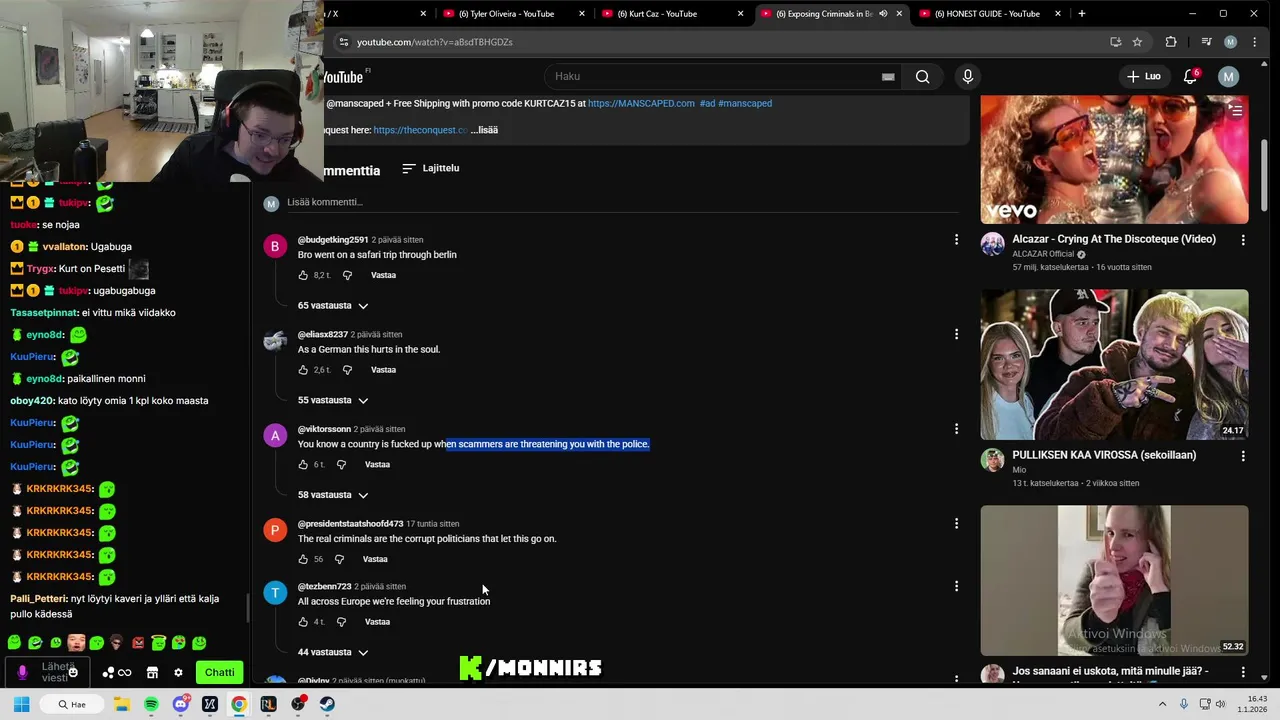Screen dimensions: 1280x720
Task: Open OBS Studio from the taskbar
Action: tap(298, 704)
